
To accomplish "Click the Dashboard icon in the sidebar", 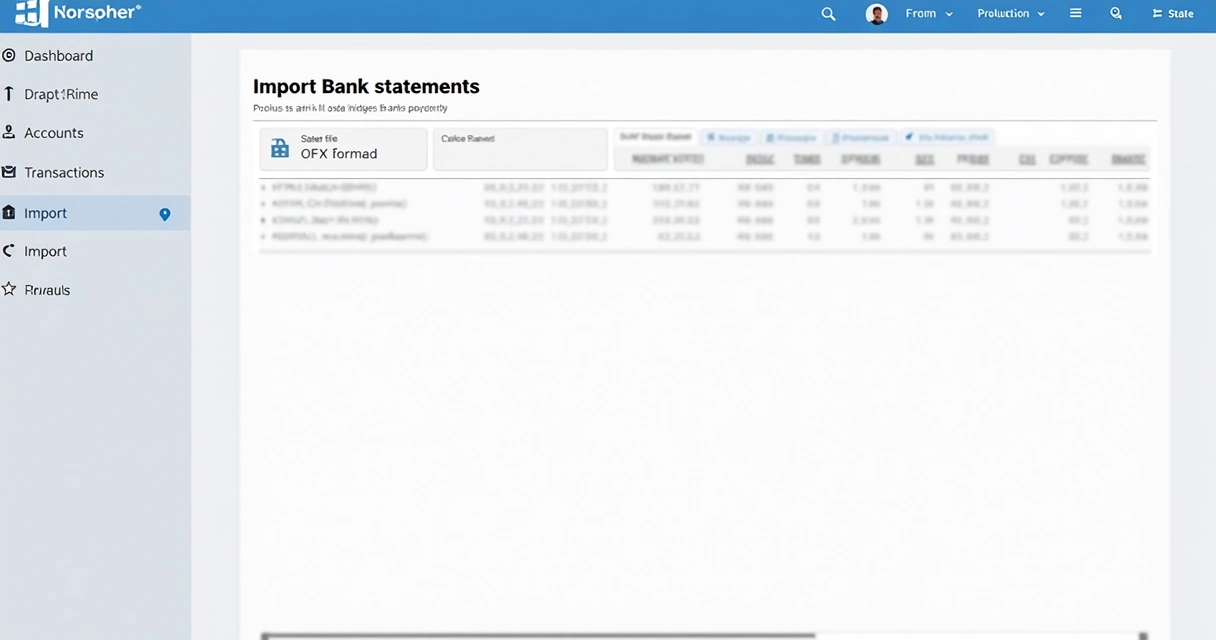I will [x=9, y=56].
